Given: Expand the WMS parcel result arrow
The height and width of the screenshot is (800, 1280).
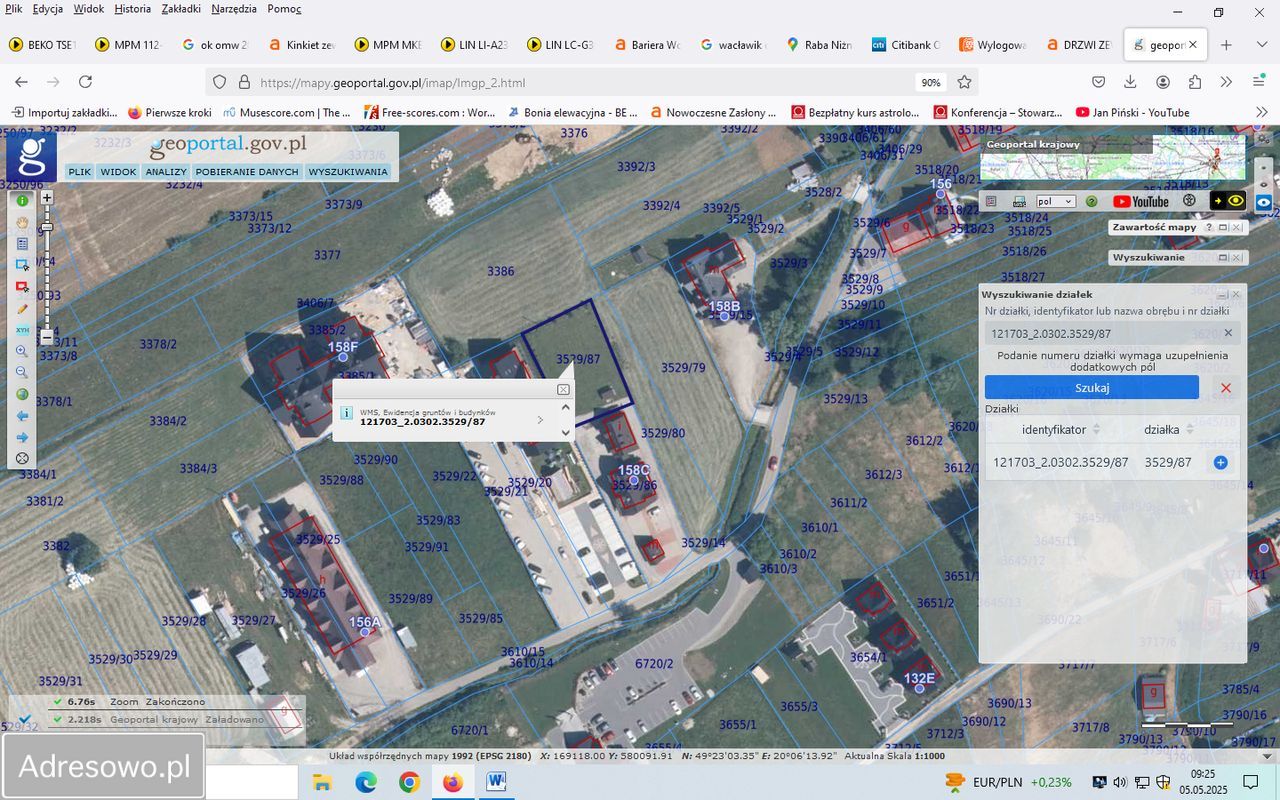Looking at the screenshot, I should (540, 420).
